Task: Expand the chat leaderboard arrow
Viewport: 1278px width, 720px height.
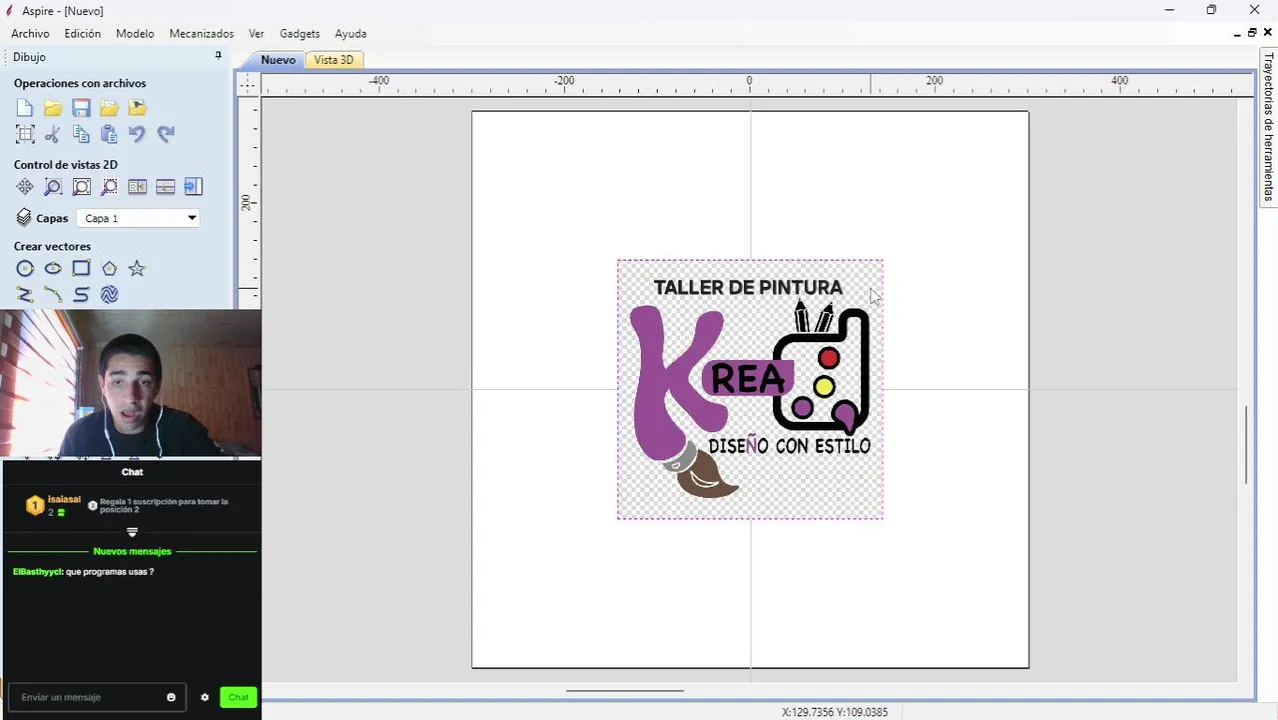Action: point(132,532)
